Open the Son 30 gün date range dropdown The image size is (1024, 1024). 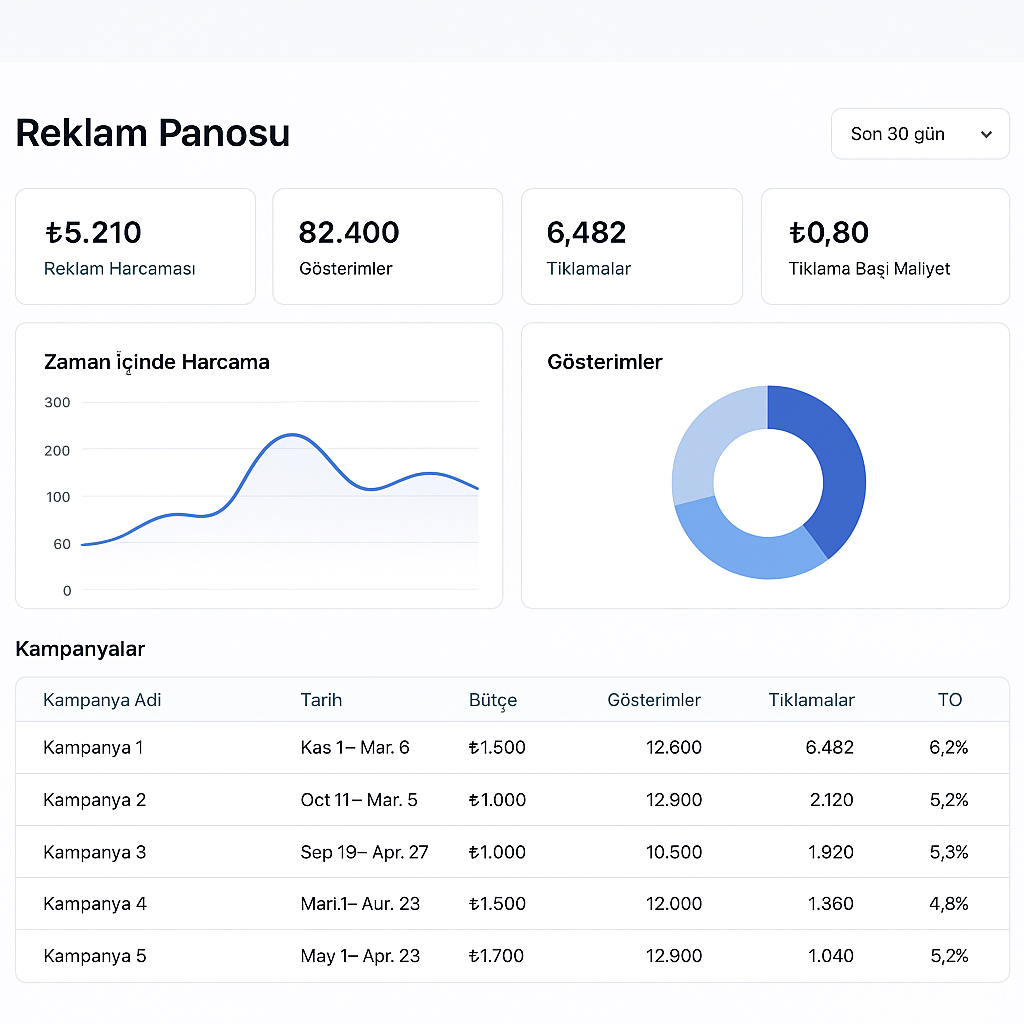pyautogui.click(x=919, y=134)
